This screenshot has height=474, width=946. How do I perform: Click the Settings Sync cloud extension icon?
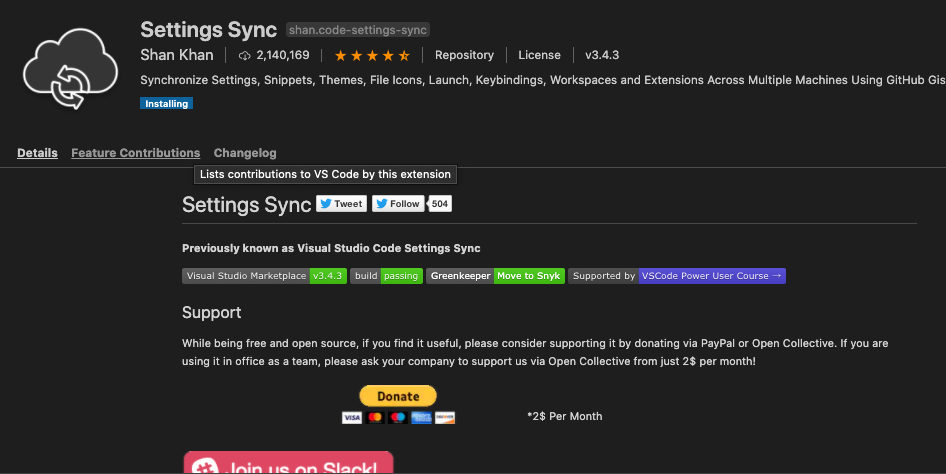[71, 68]
